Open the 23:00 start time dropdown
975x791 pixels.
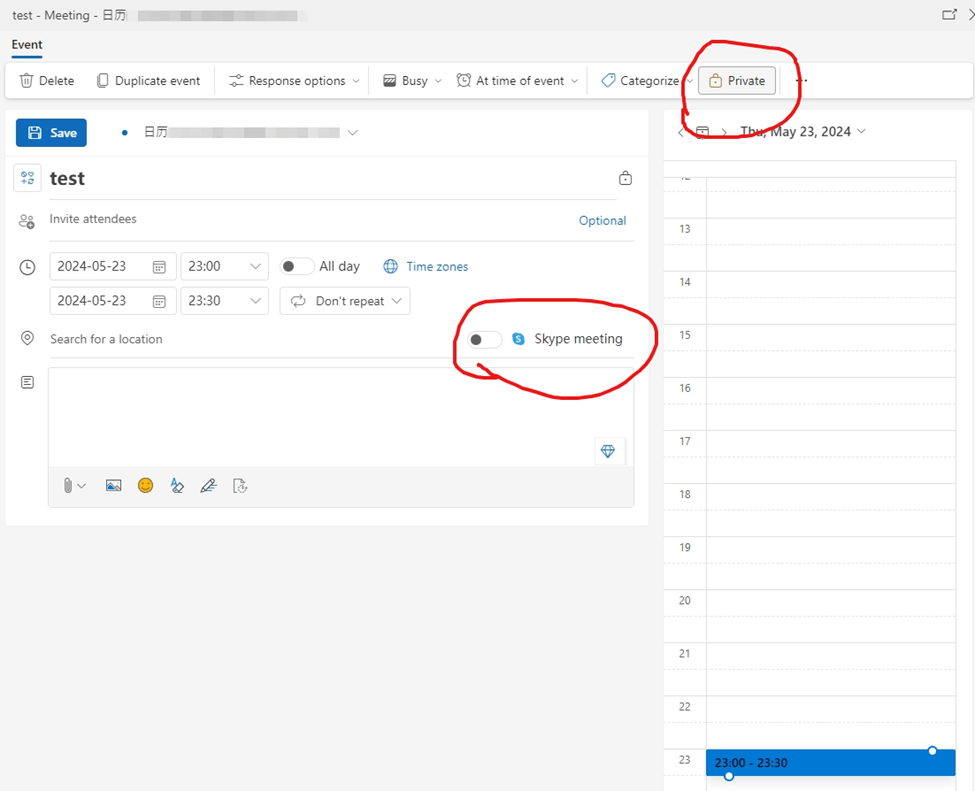point(224,266)
